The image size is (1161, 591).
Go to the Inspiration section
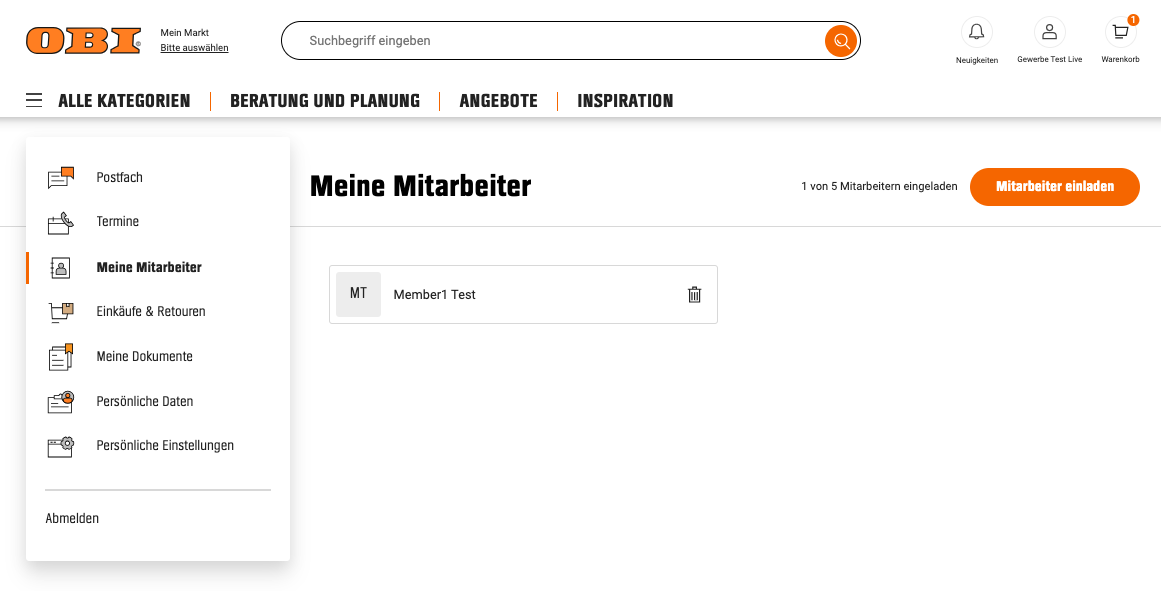click(x=625, y=101)
